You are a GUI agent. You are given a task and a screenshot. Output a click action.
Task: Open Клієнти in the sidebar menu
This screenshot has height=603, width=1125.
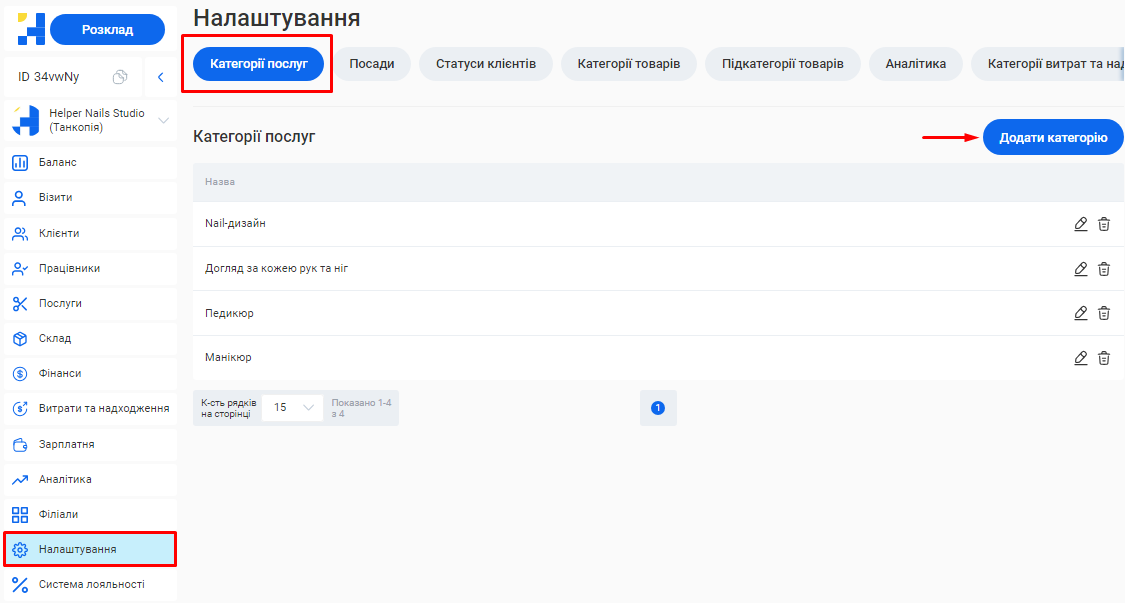pos(59,233)
